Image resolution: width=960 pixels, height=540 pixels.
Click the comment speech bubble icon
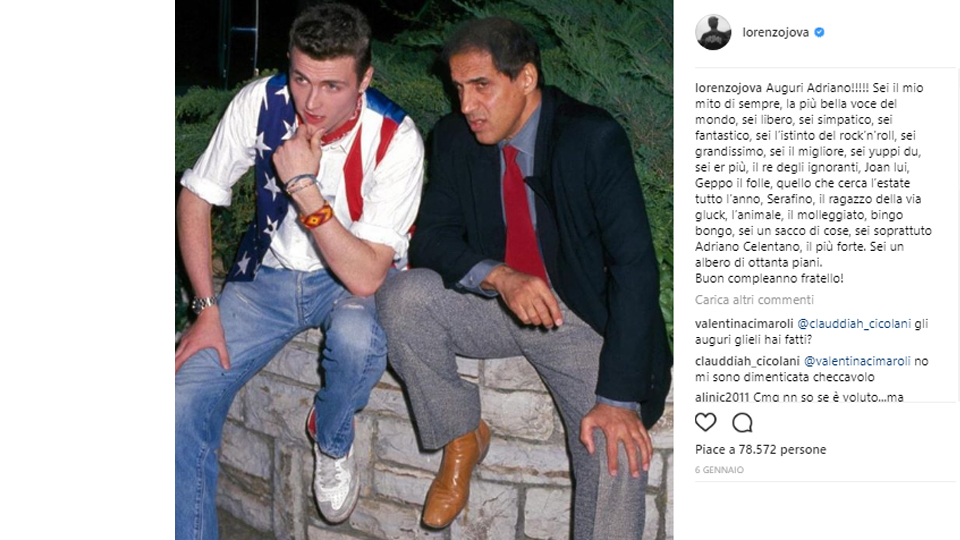point(742,422)
